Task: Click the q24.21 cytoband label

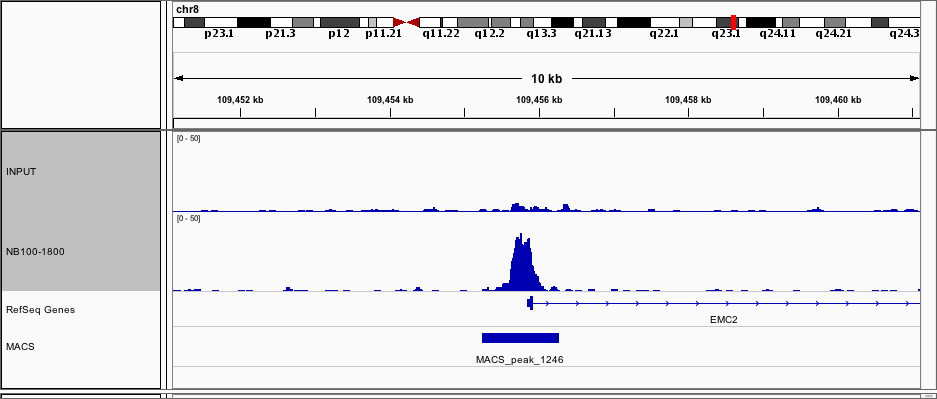Action: (834, 34)
